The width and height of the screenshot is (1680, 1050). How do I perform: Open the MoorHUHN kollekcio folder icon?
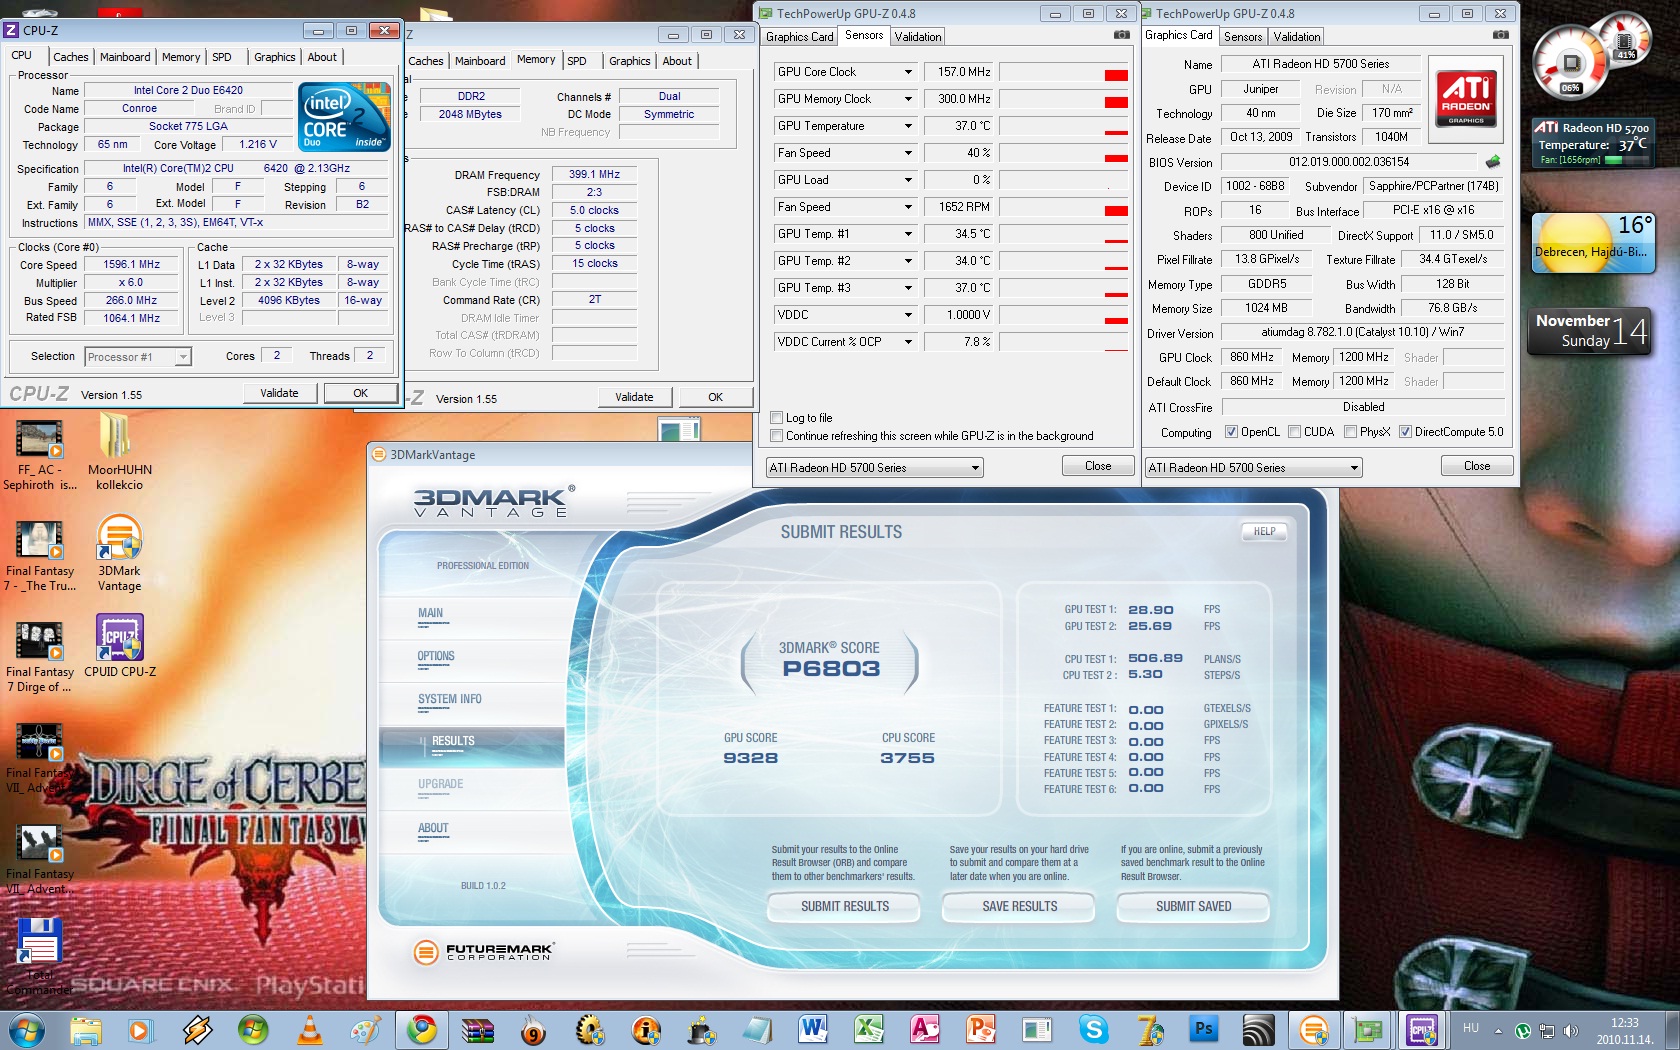click(119, 451)
